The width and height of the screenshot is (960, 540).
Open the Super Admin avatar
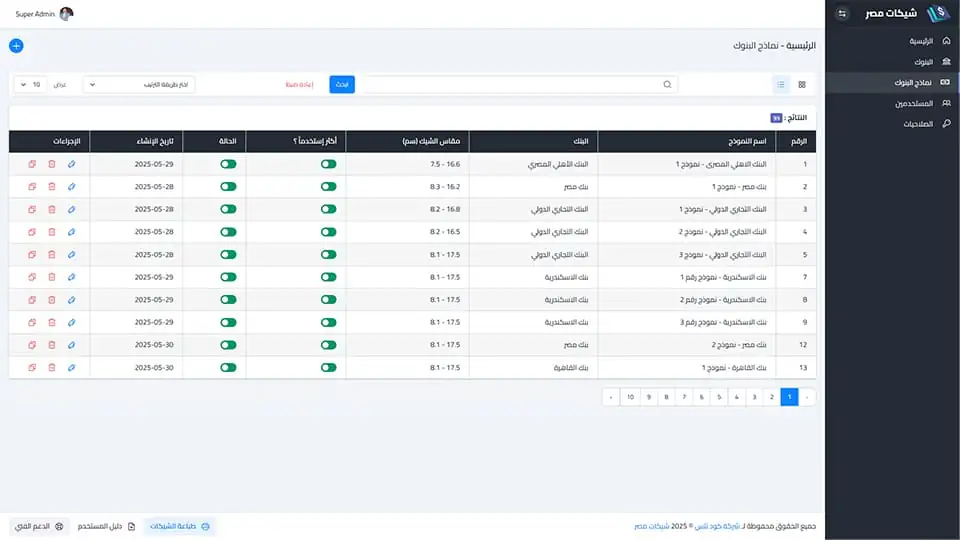[x=66, y=13]
